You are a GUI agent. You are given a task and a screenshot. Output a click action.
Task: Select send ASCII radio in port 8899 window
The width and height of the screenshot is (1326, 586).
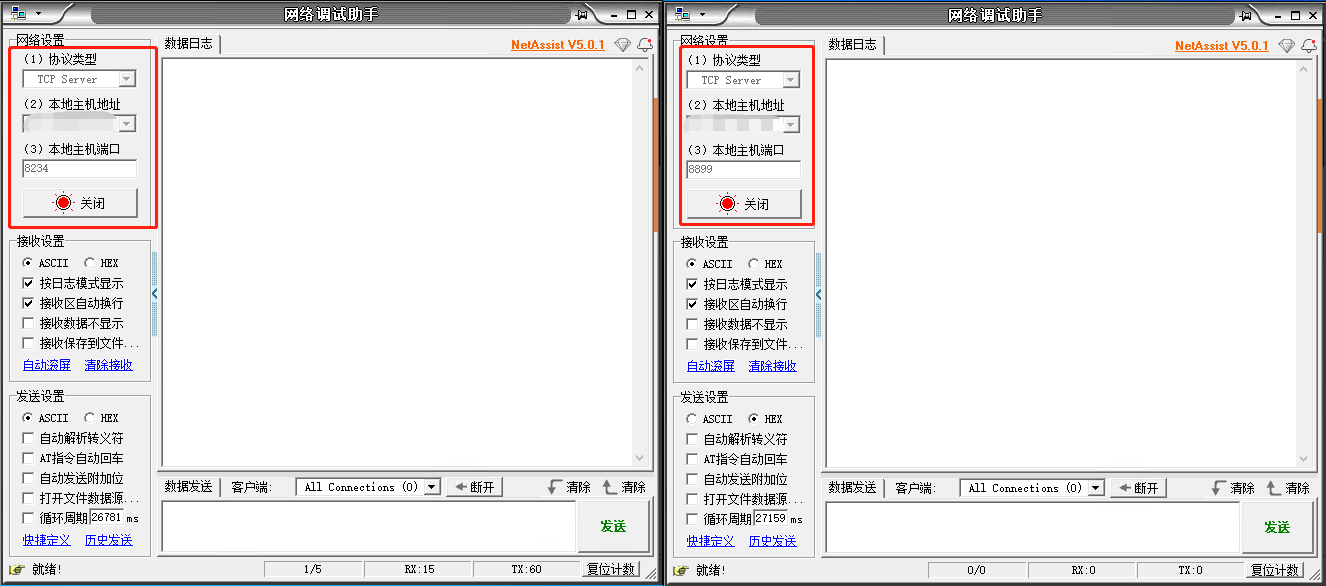click(x=692, y=419)
